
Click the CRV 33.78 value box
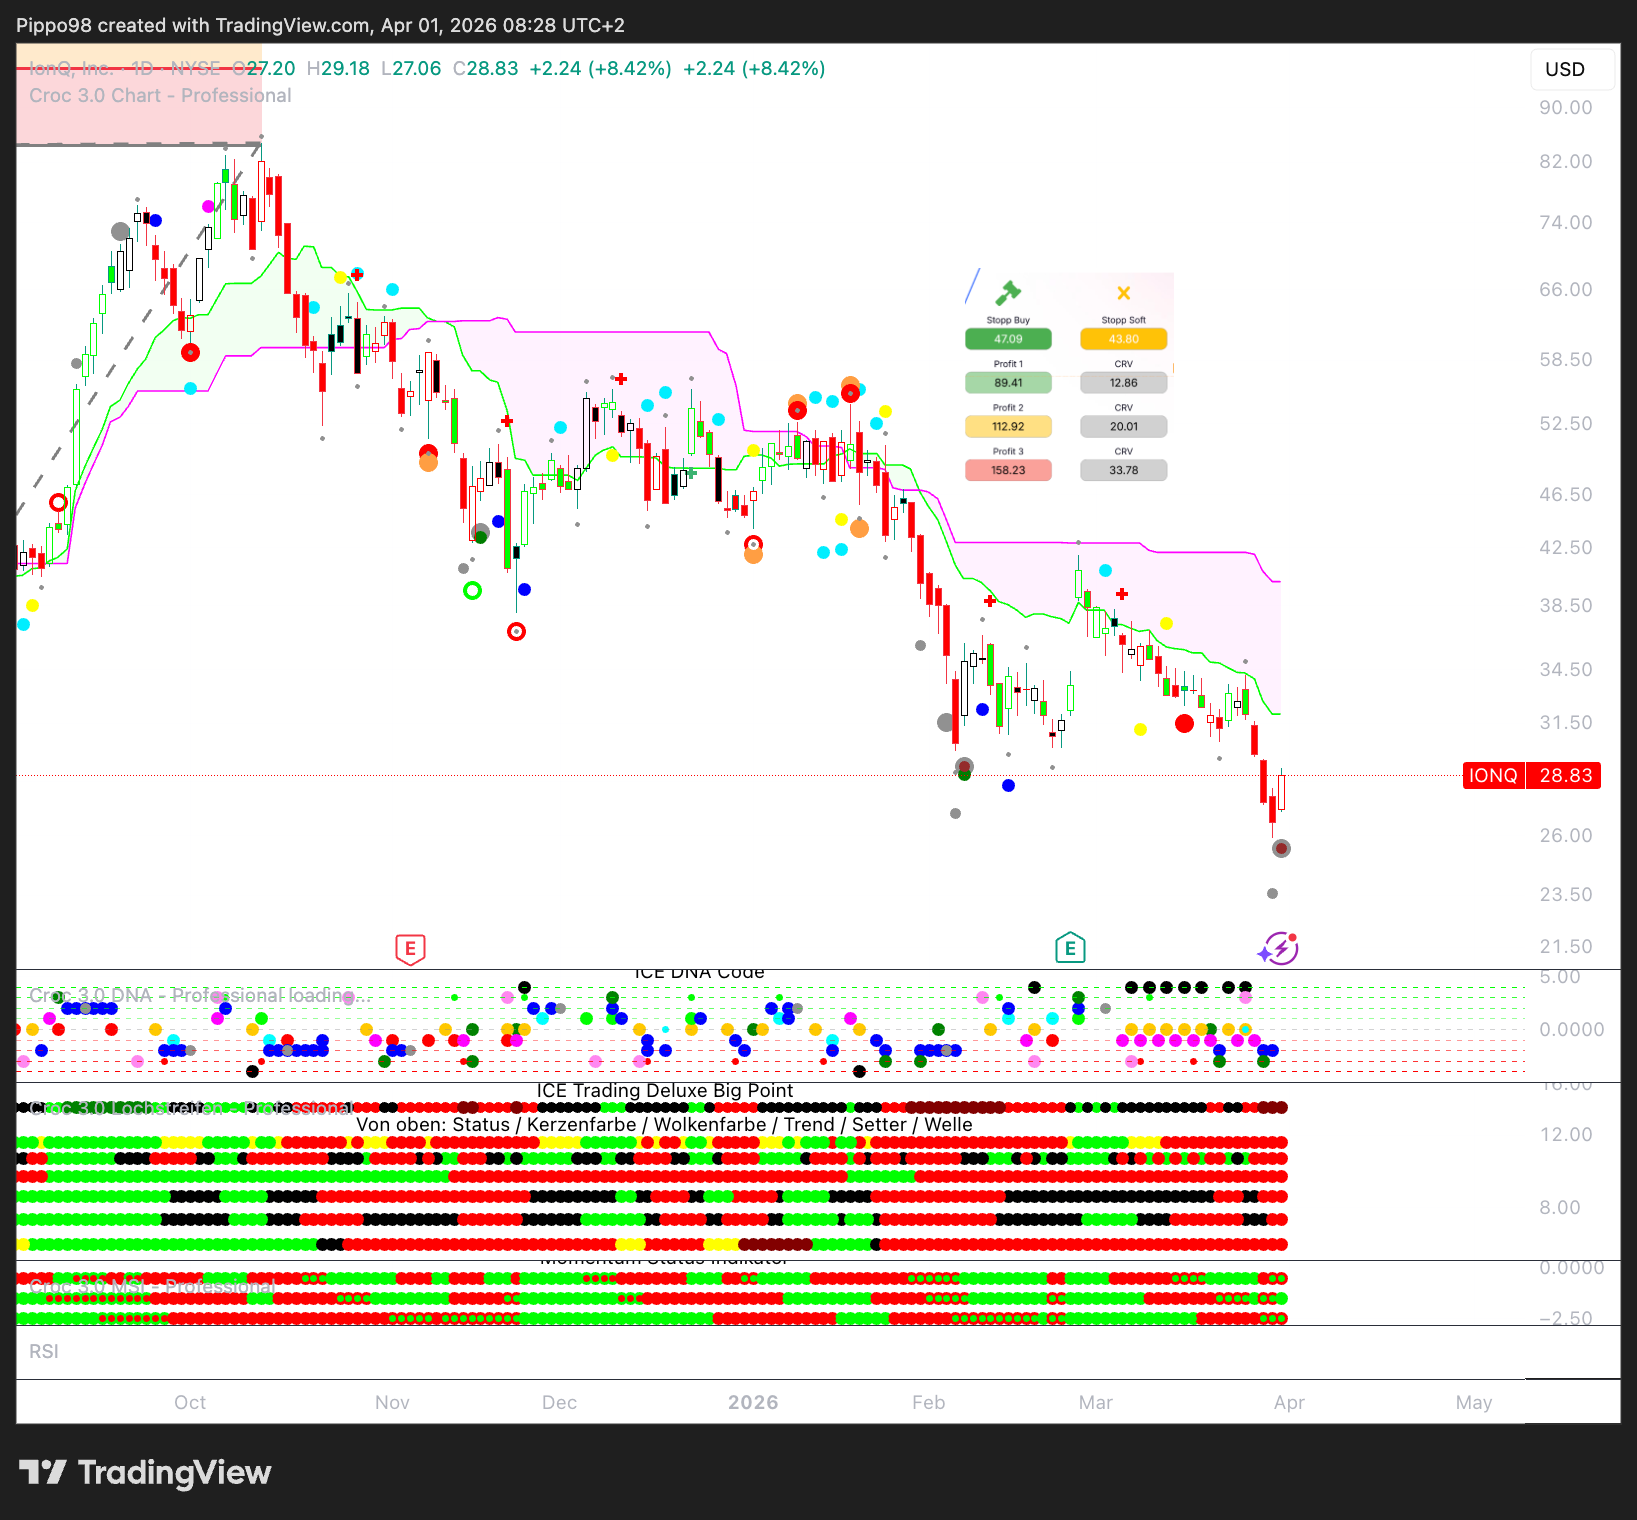coord(1123,470)
